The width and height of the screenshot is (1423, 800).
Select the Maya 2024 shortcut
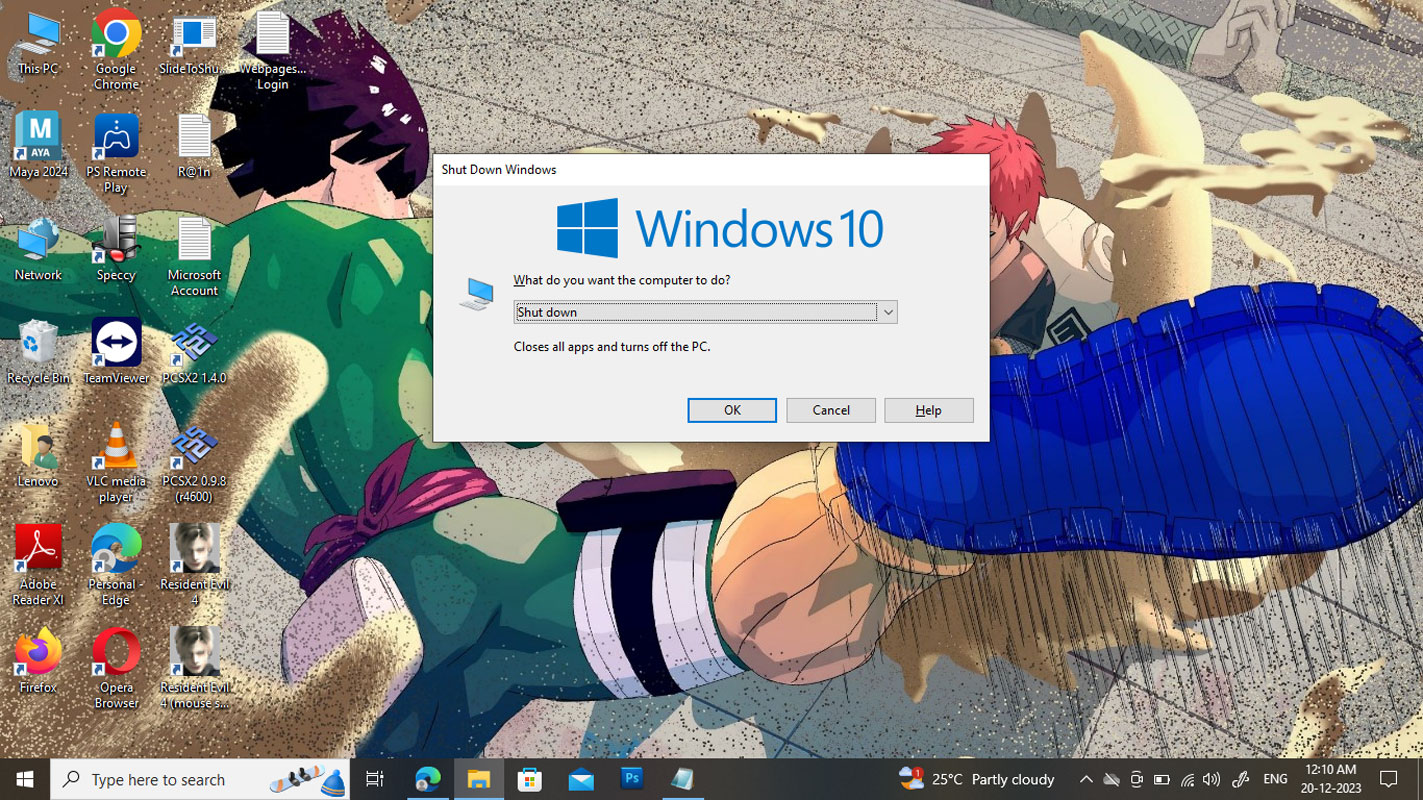tap(38, 145)
